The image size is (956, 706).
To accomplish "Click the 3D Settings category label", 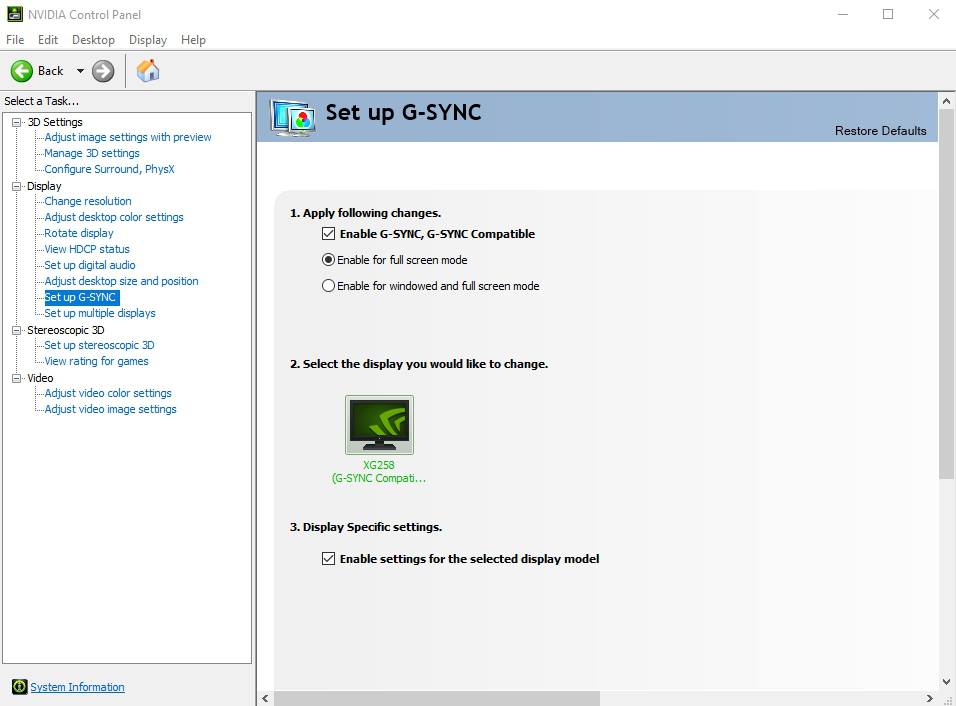I will 55,122.
